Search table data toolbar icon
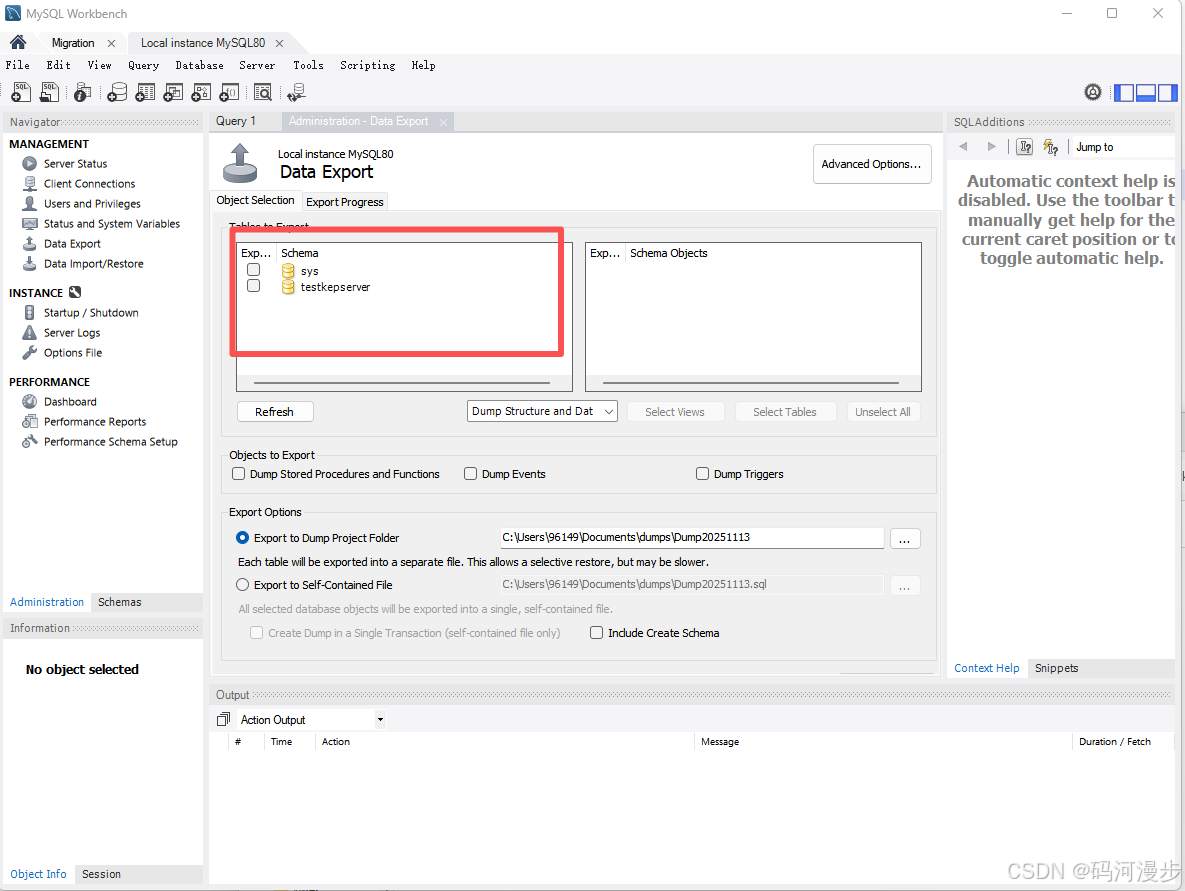 pyautogui.click(x=262, y=92)
